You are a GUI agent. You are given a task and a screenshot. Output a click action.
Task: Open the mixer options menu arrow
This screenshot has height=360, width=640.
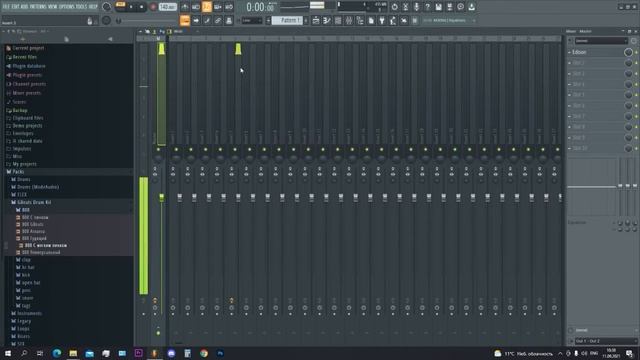pos(140,31)
